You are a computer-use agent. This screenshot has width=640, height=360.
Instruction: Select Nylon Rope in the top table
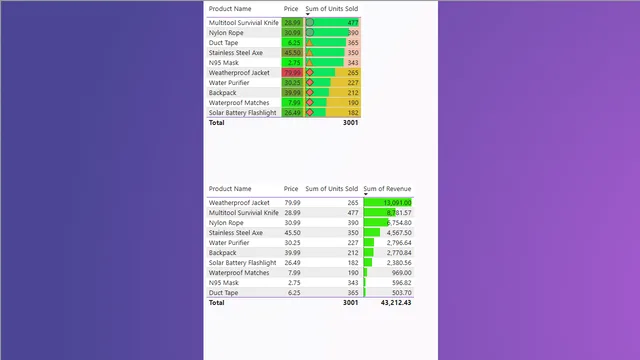tap(226, 33)
